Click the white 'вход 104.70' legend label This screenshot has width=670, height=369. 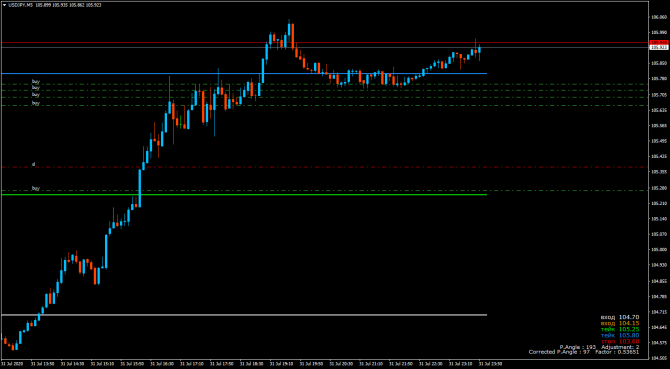620,317
